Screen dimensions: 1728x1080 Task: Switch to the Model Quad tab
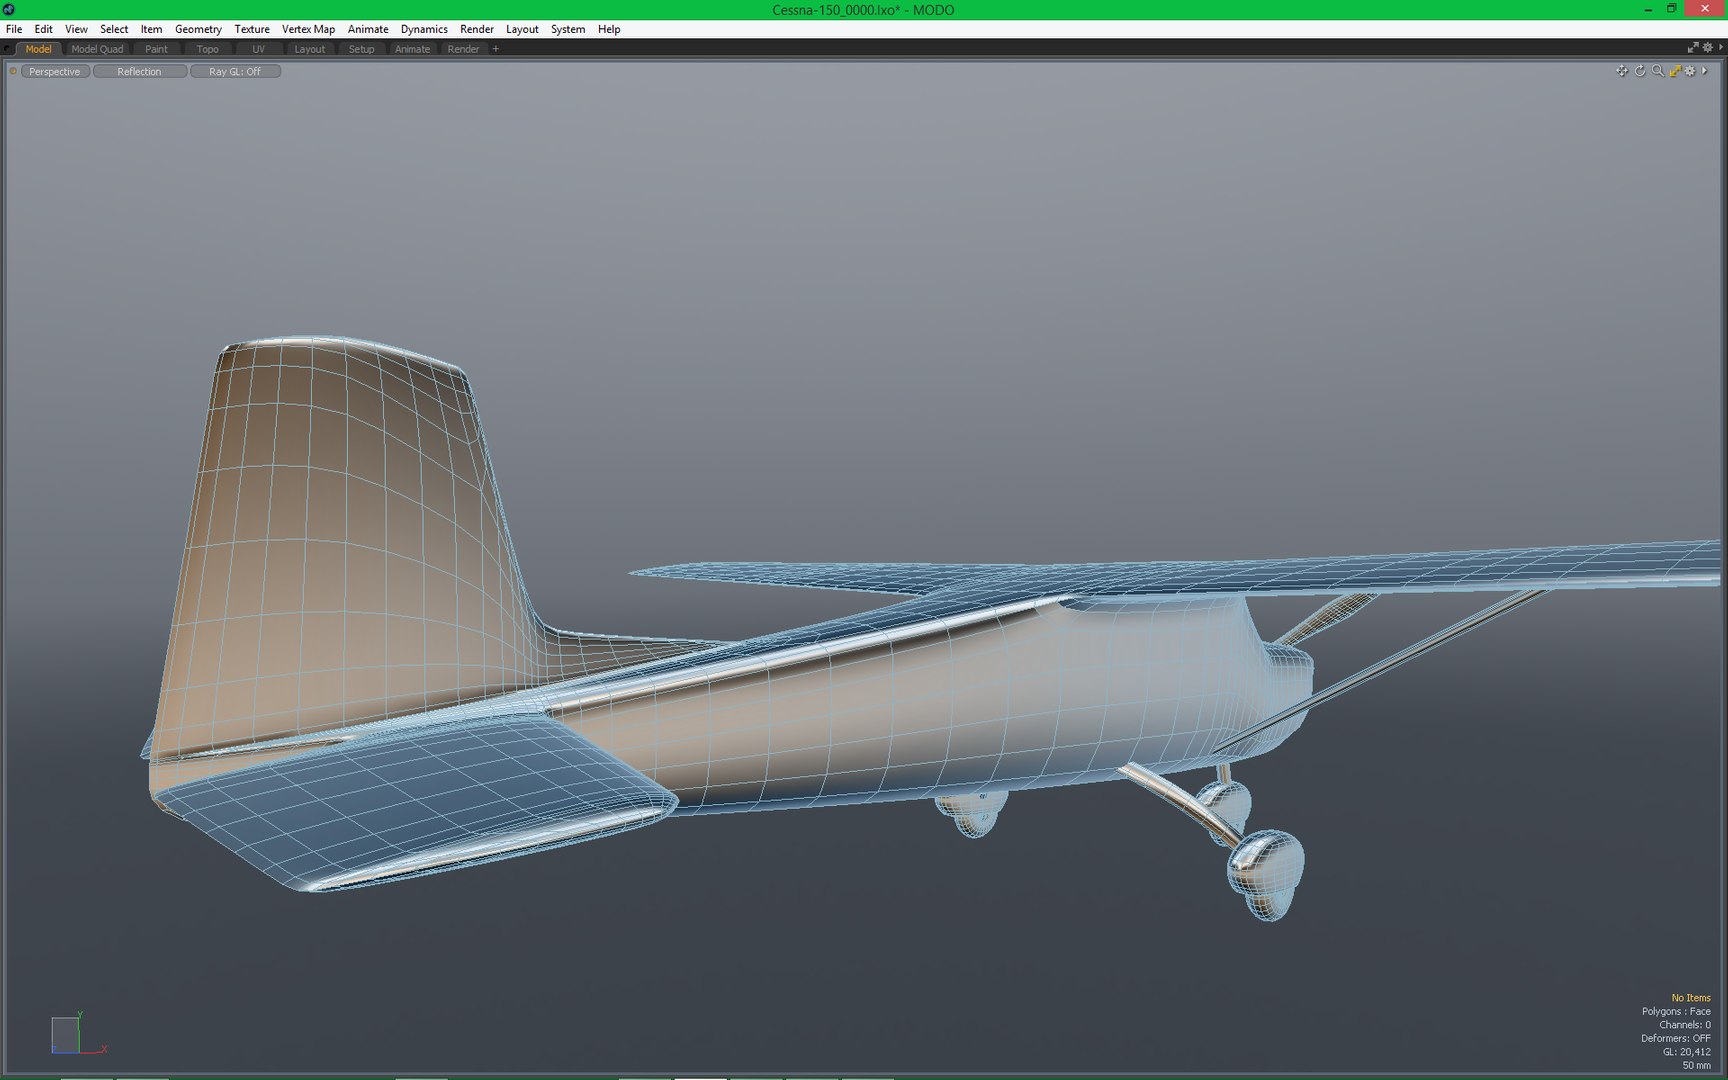(x=97, y=49)
